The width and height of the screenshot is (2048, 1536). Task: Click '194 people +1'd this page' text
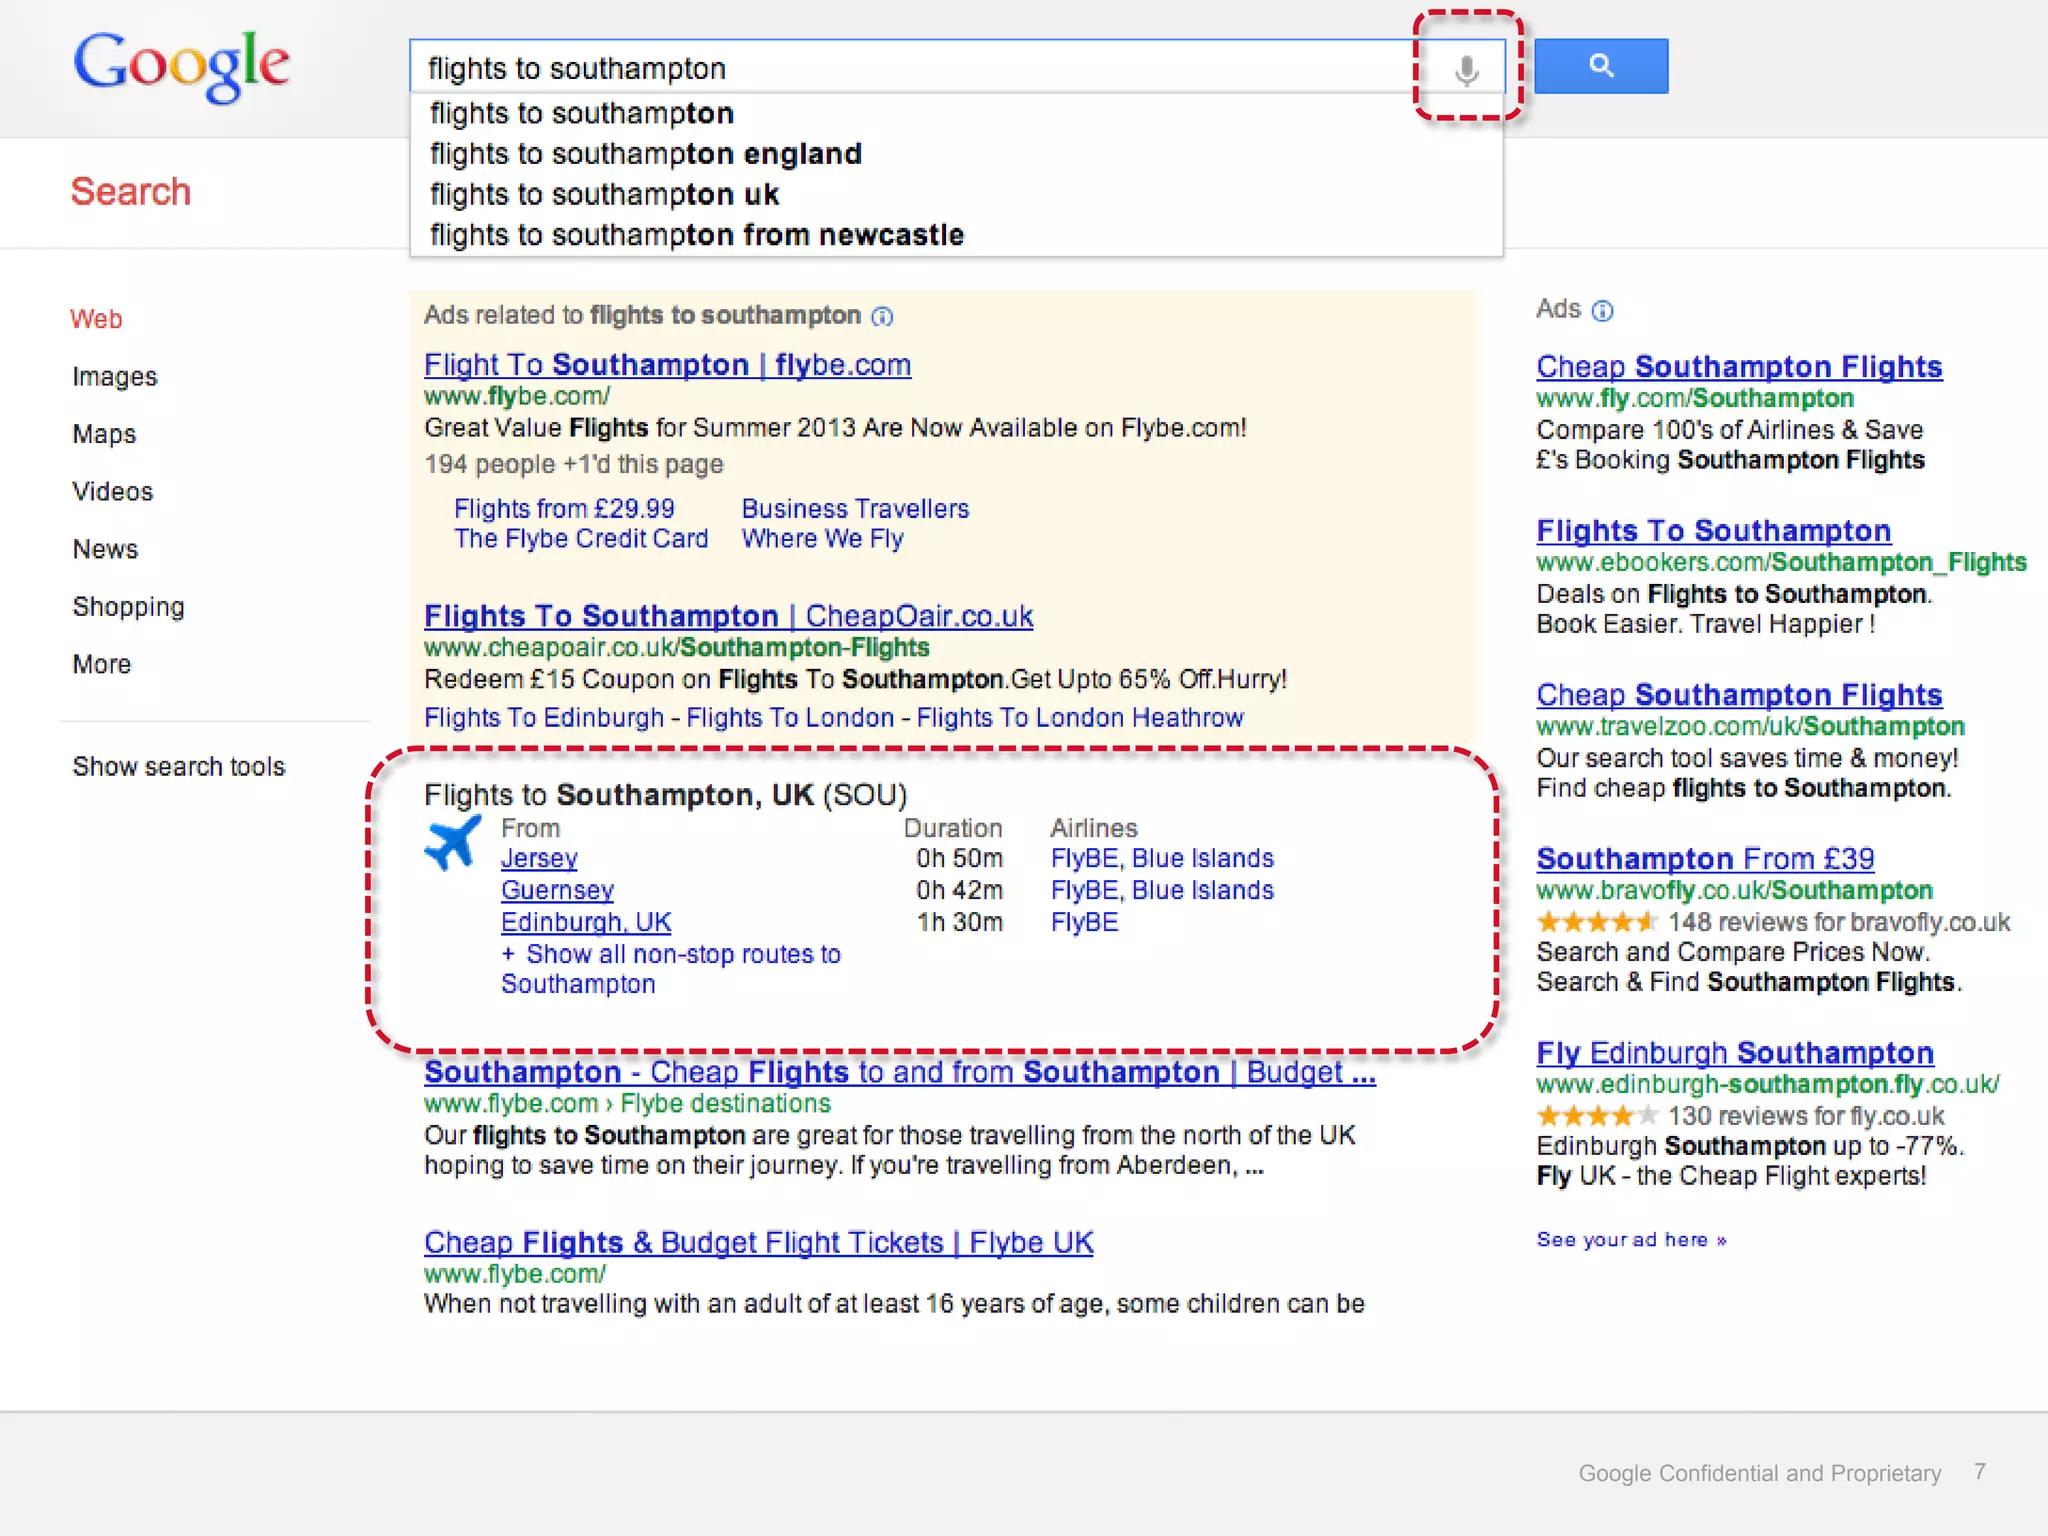click(573, 465)
